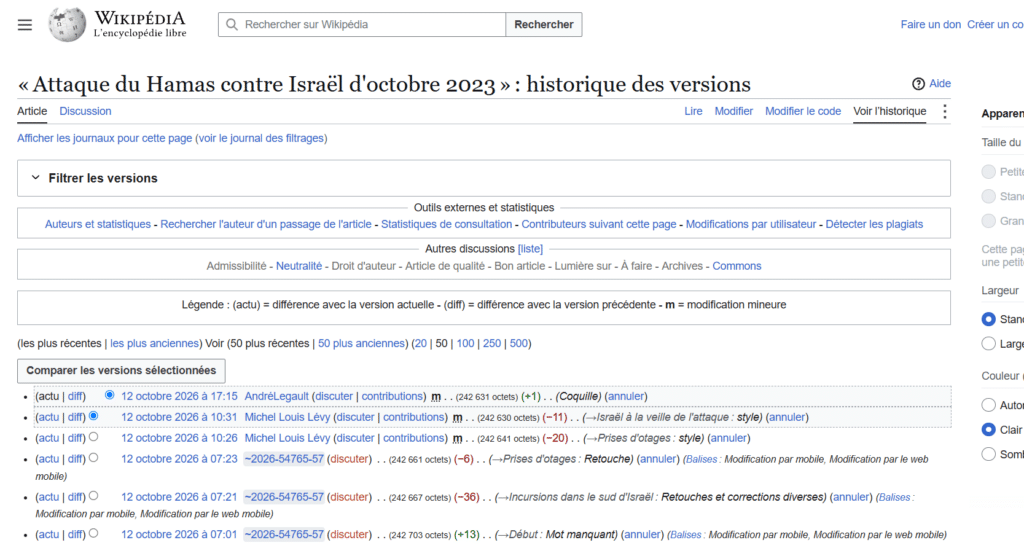Image resolution: width=1024 pixels, height=548 pixels.
Task: Show 20 revisions per page
Action: pos(421,344)
